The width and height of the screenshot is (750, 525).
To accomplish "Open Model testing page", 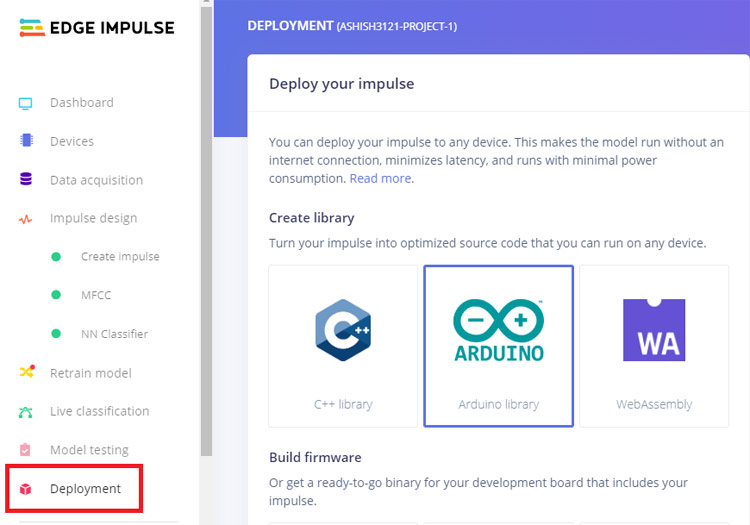I will (x=89, y=450).
